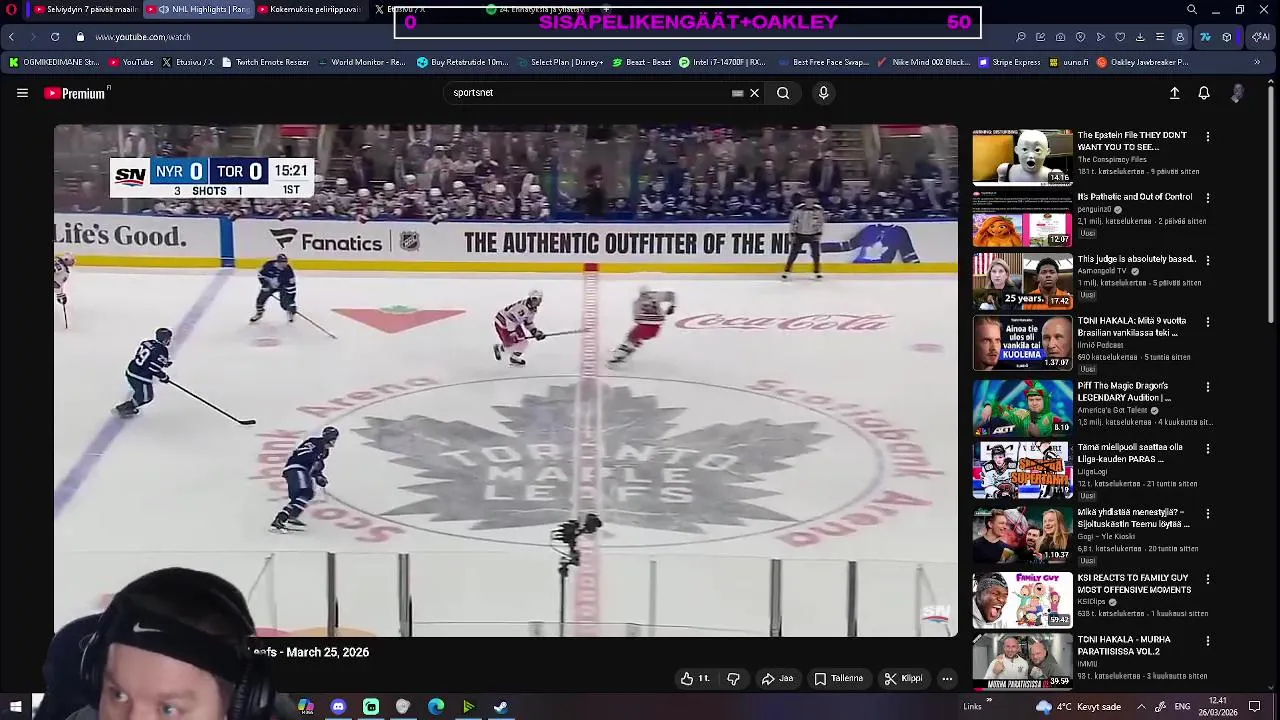
Task: Open the AI button at toolbar end
Action: point(1261,37)
